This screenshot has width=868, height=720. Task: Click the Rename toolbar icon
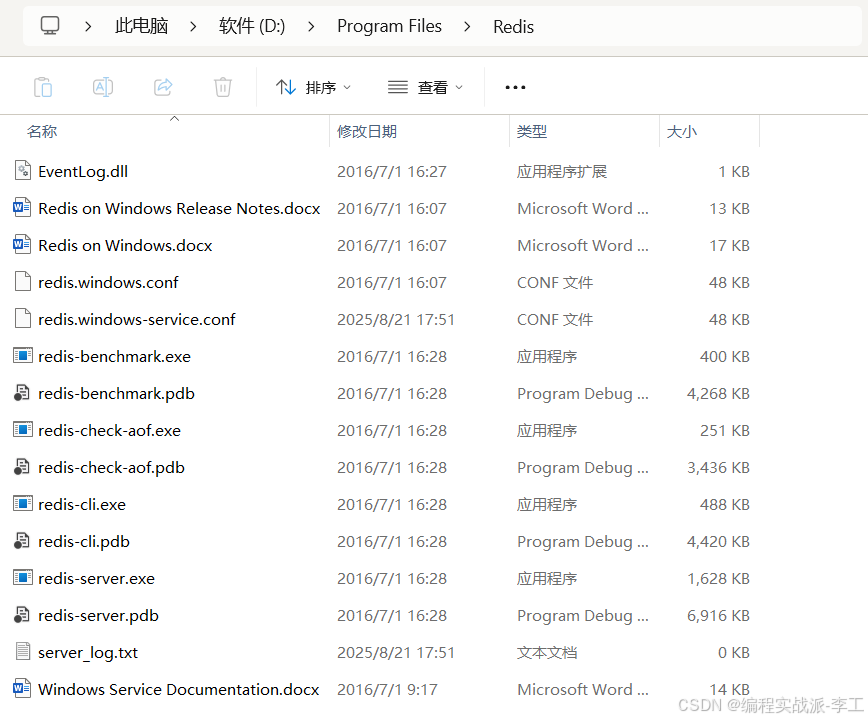pyautogui.click(x=103, y=87)
